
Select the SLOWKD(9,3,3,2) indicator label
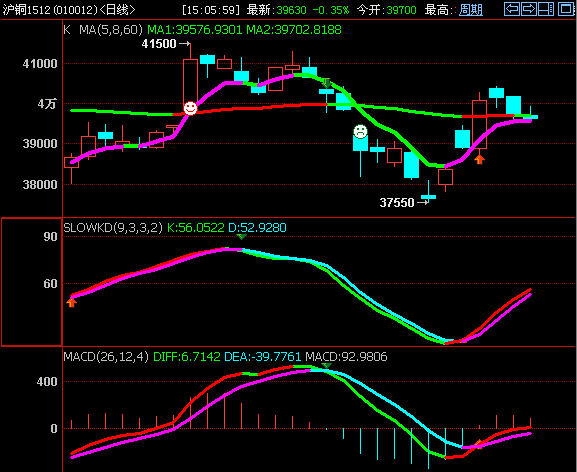(x=113, y=228)
